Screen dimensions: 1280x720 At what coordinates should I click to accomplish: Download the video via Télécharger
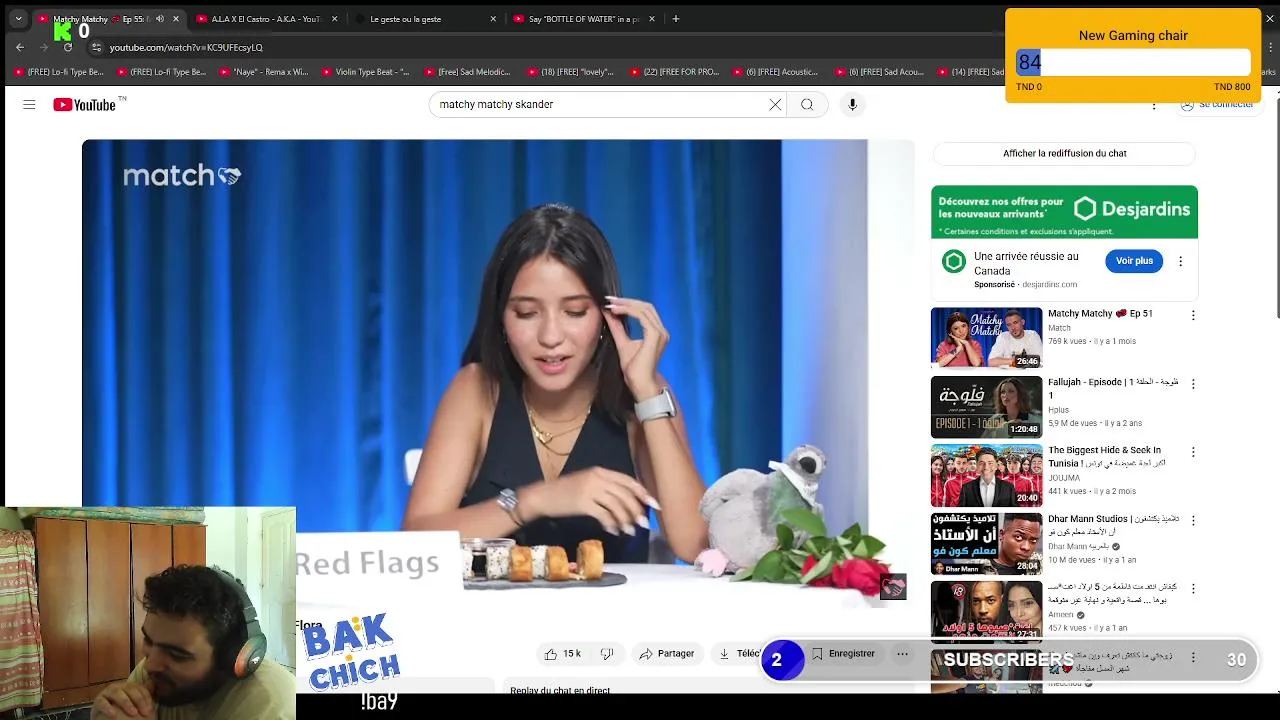(740, 654)
